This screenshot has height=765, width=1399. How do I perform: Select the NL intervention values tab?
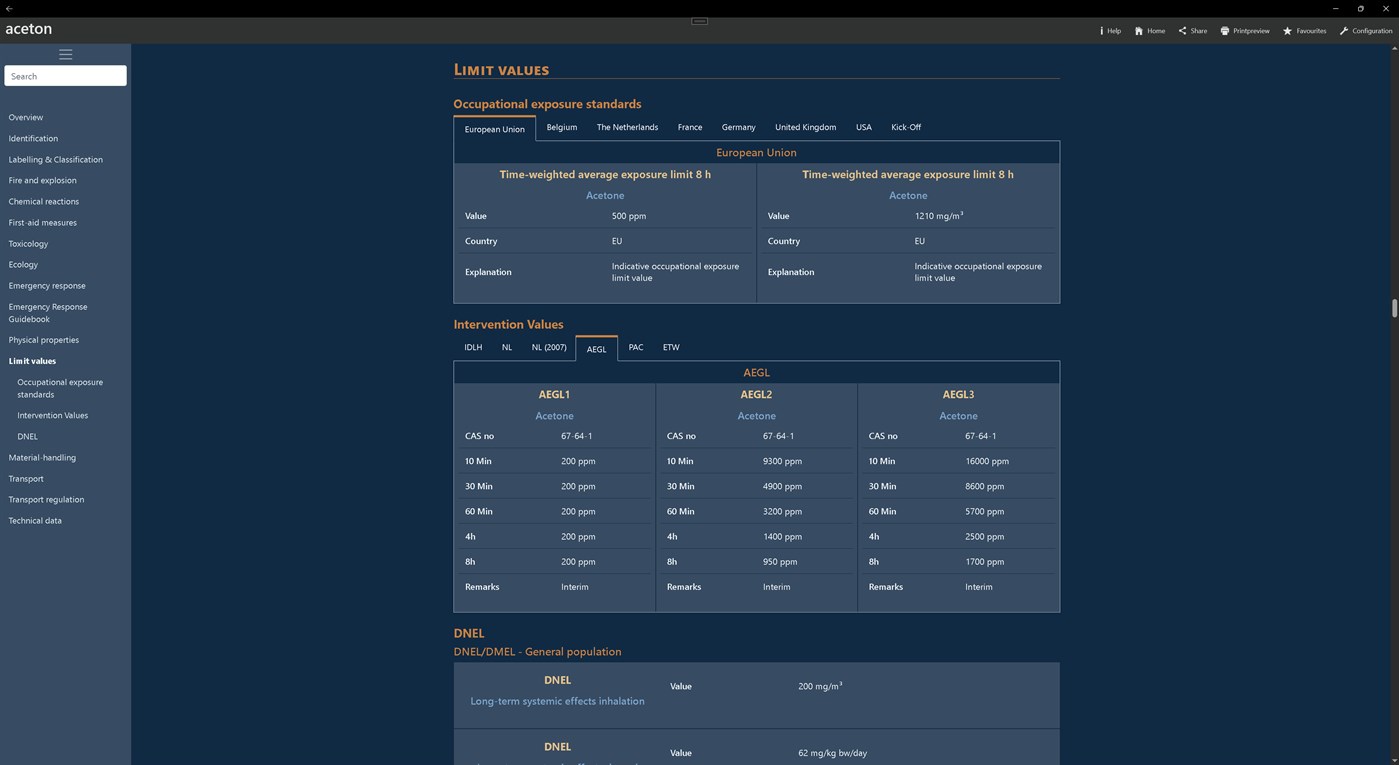tap(507, 347)
